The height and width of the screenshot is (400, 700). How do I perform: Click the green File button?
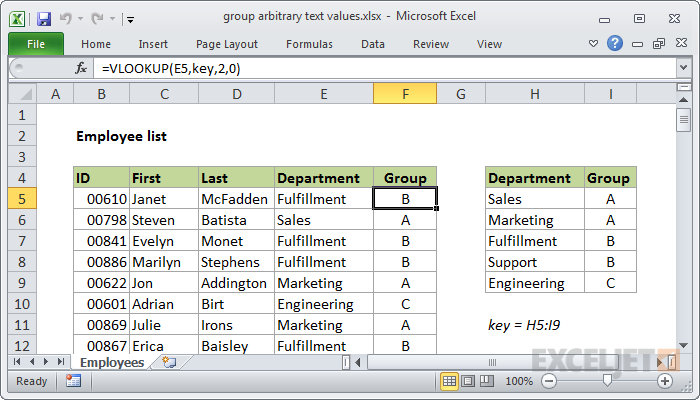coord(36,44)
